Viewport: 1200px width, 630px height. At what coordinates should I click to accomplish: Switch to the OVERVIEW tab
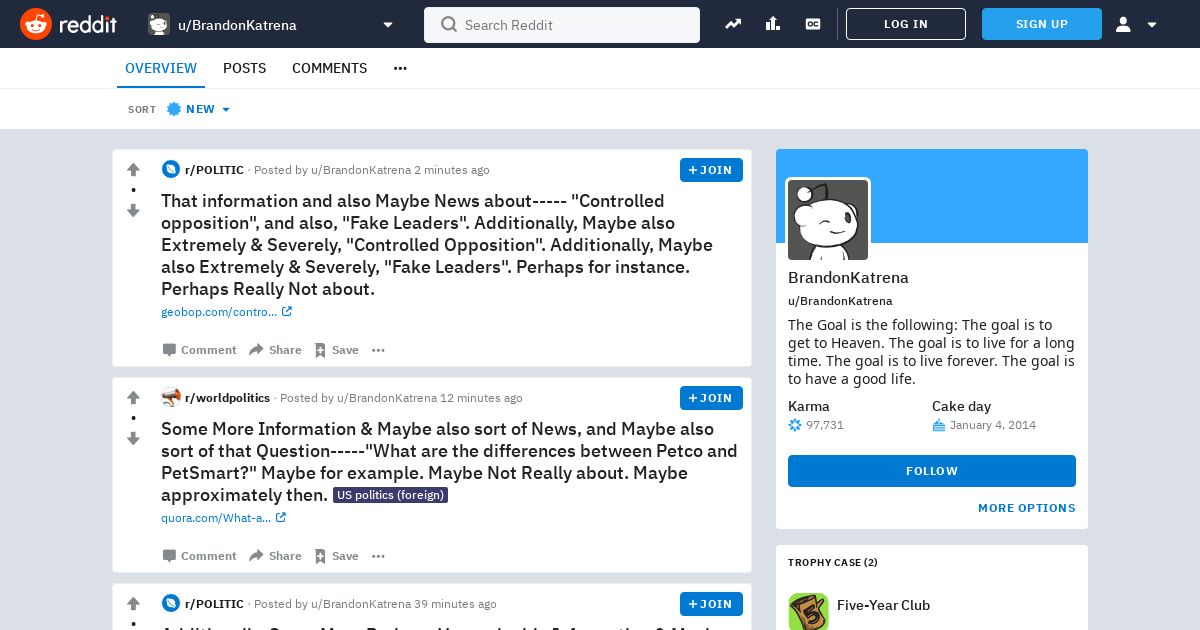pyautogui.click(x=161, y=68)
